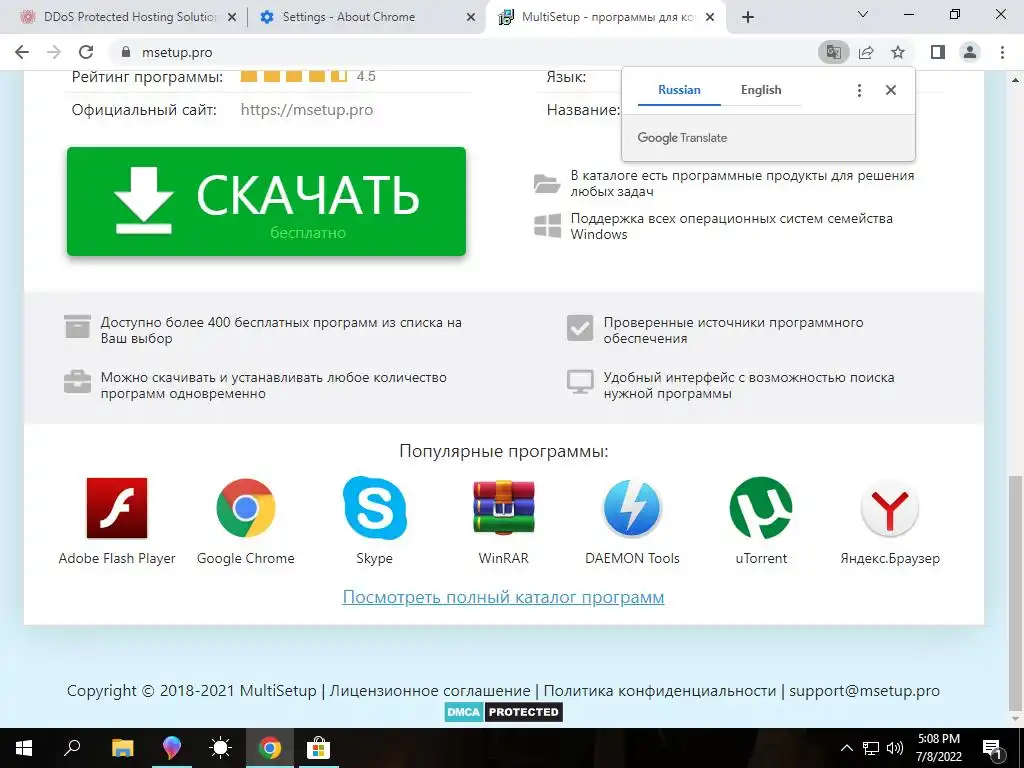Viewport: 1024px width, 768px height.
Task: Open the DAEMON Tools program icon
Action: pyautogui.click(x=632, y=508)
